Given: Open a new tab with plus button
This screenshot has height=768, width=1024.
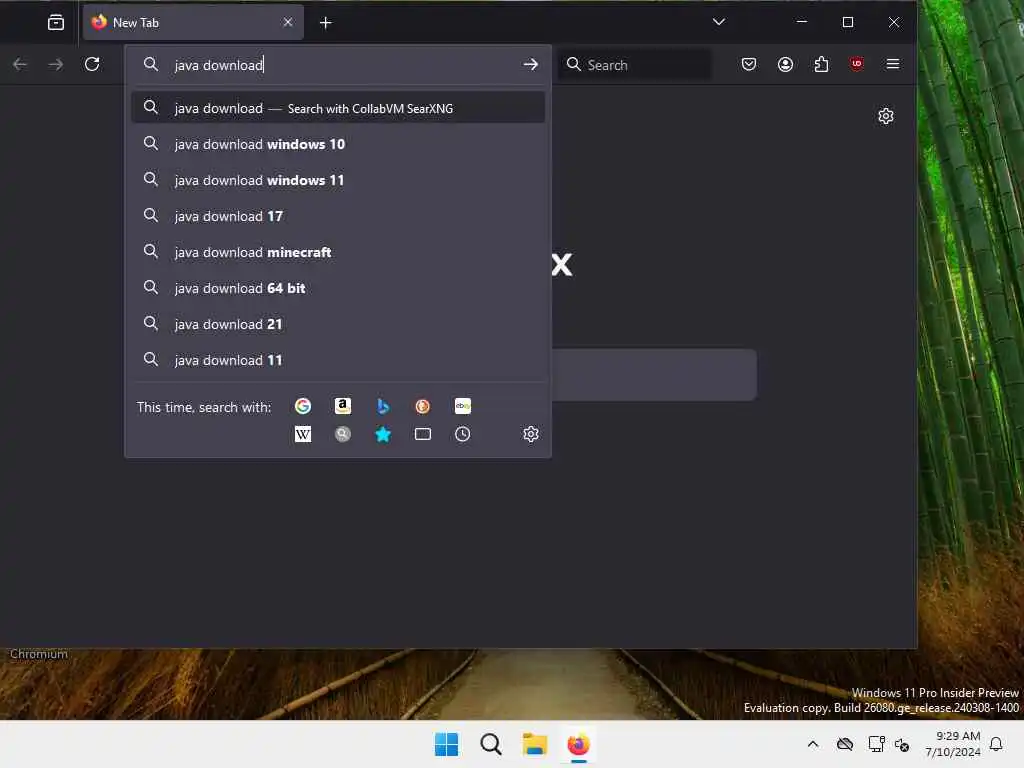Looking at the screenshot, I should tap(326, 23).
